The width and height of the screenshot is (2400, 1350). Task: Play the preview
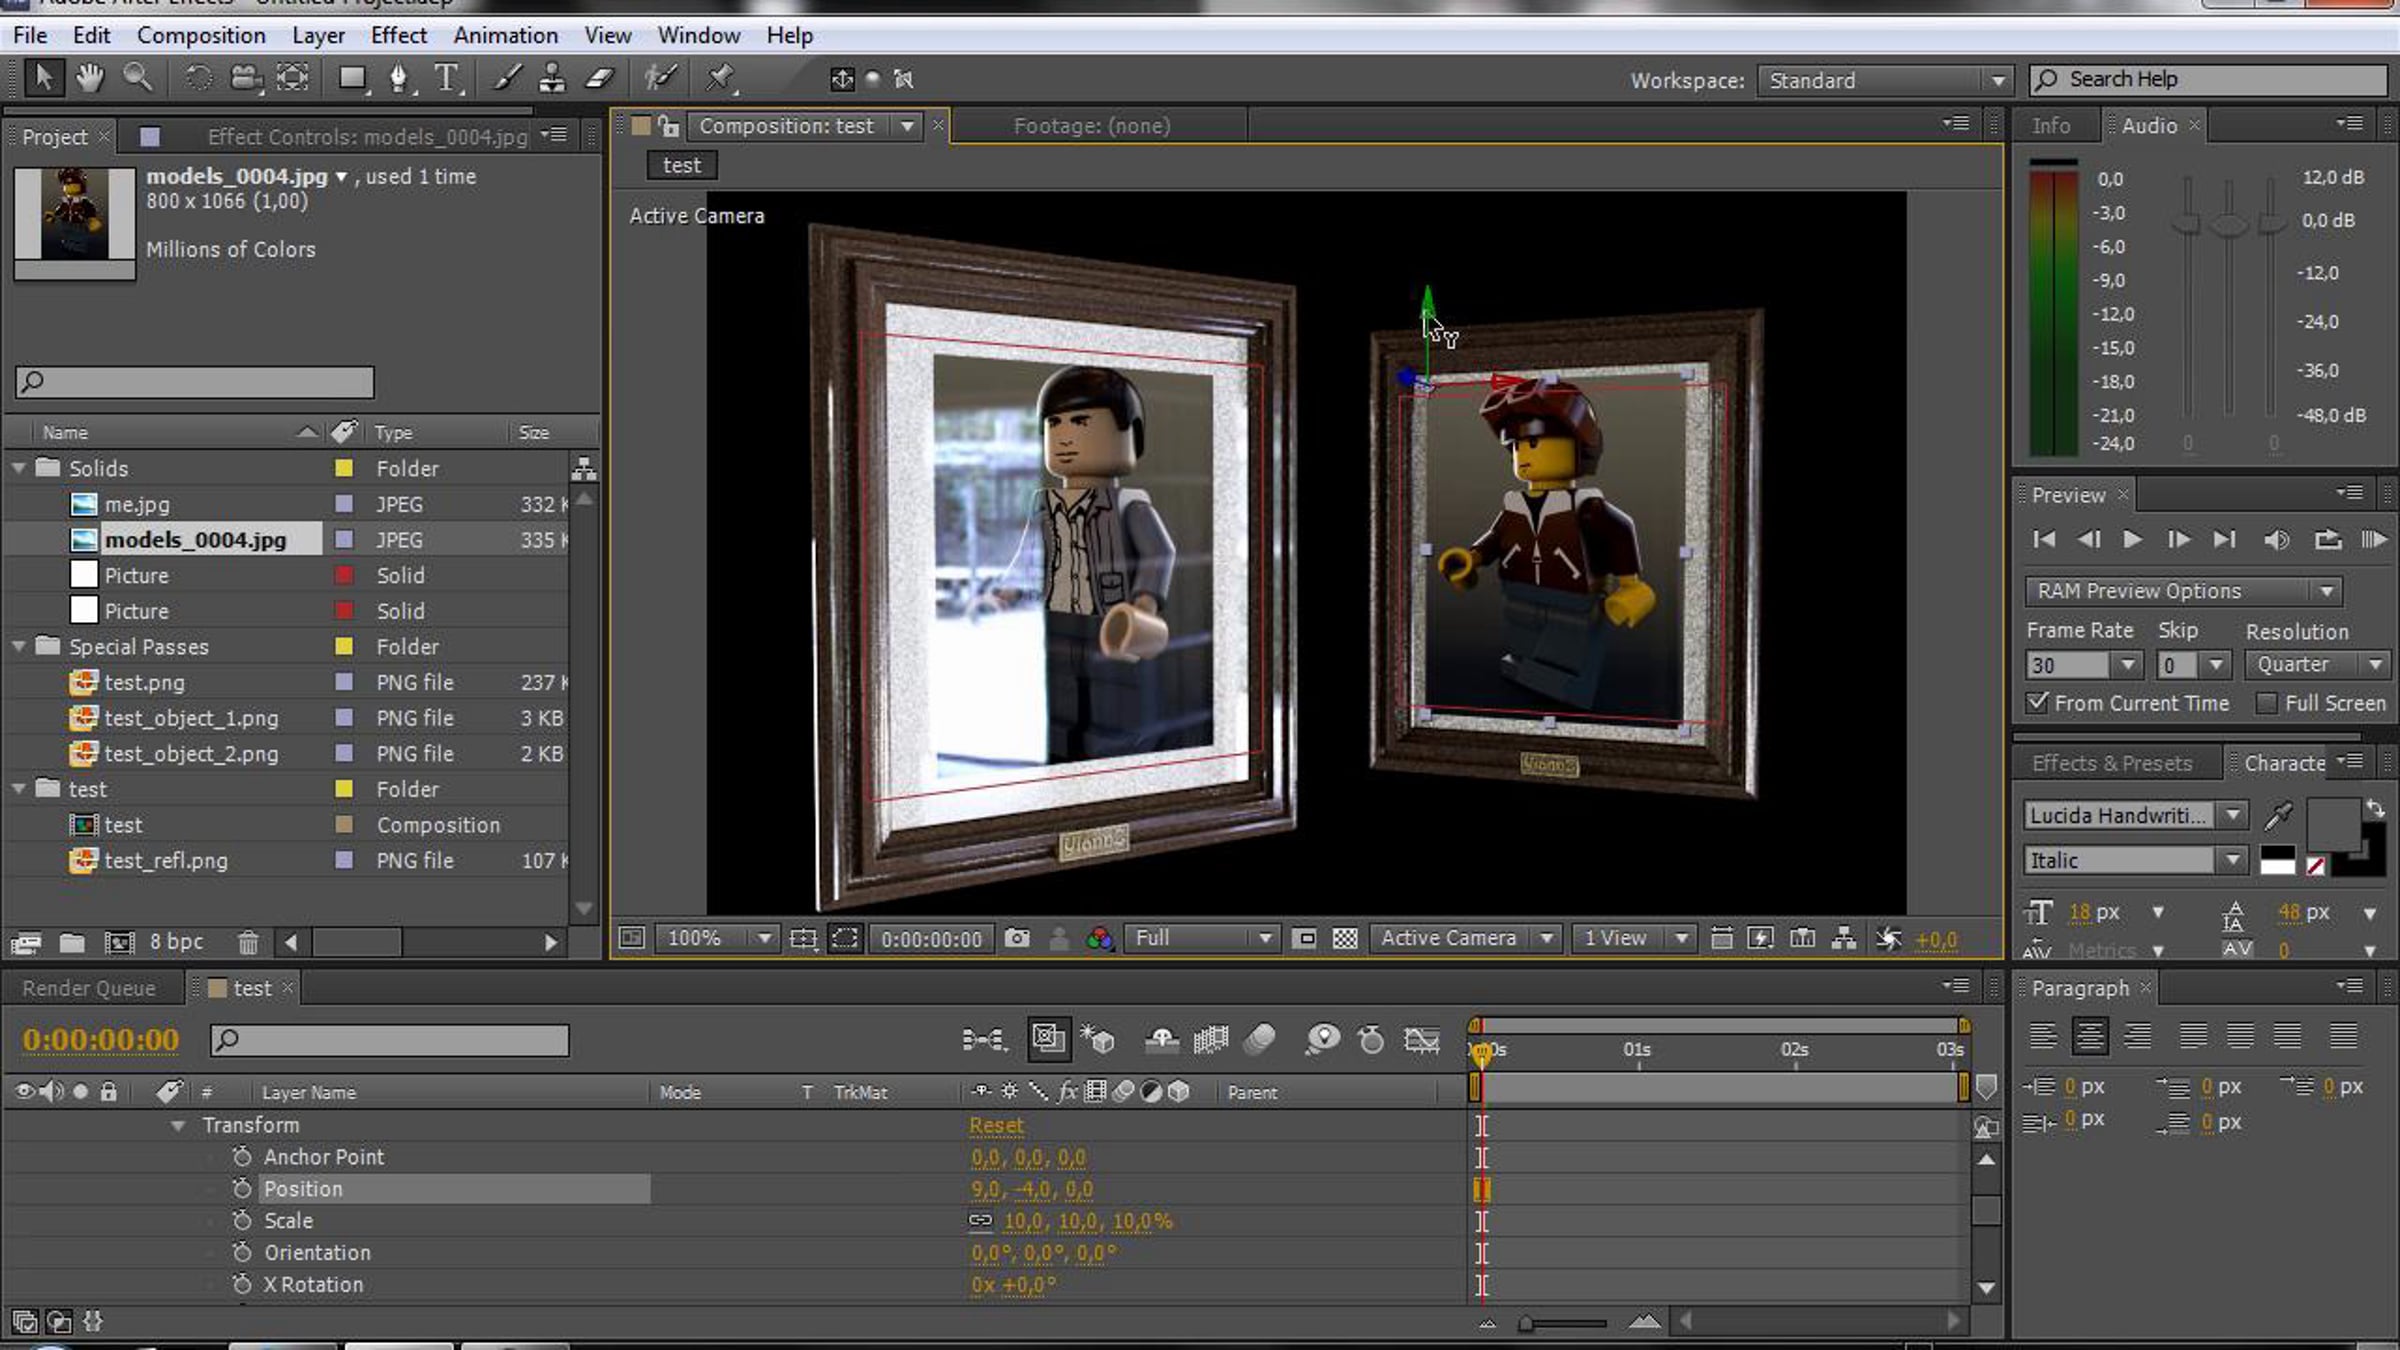point(2131,540)
